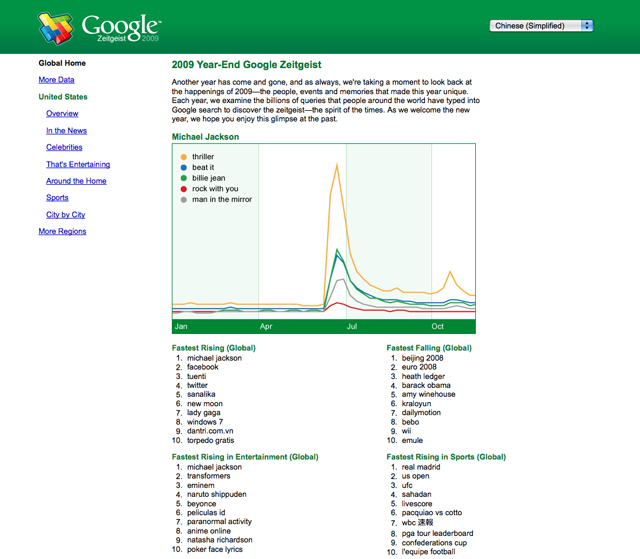Click 'transformers' in Entertainment list
640x559 pixels.
[209, 476]
